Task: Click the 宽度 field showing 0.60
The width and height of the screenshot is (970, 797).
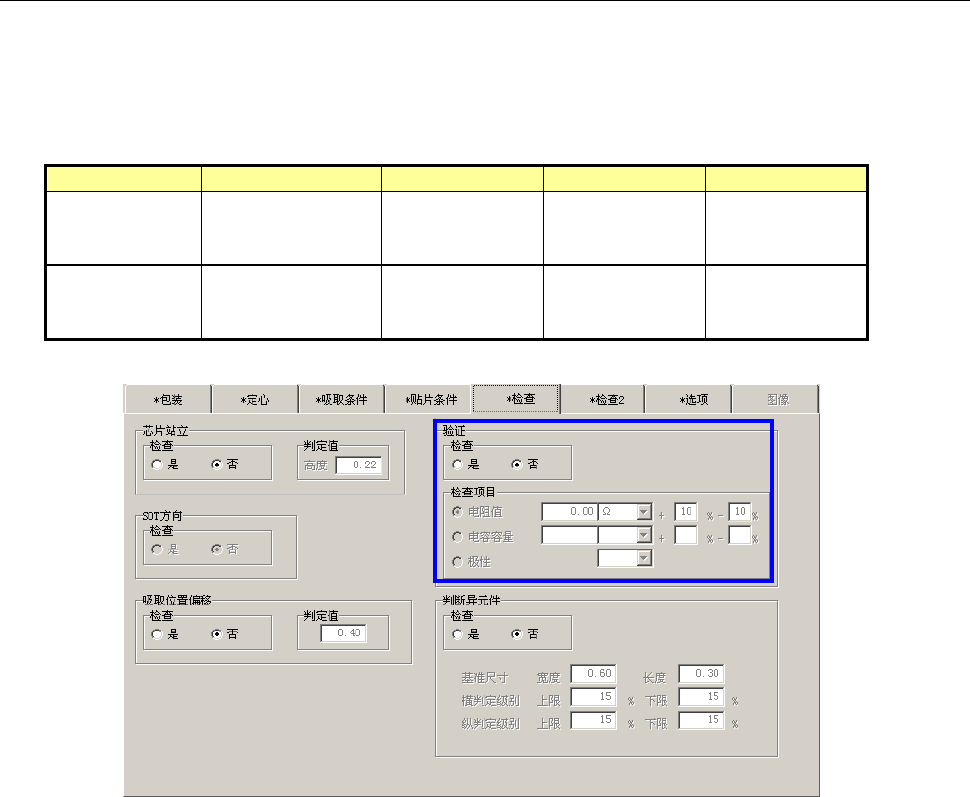Action: pos(593,674)
